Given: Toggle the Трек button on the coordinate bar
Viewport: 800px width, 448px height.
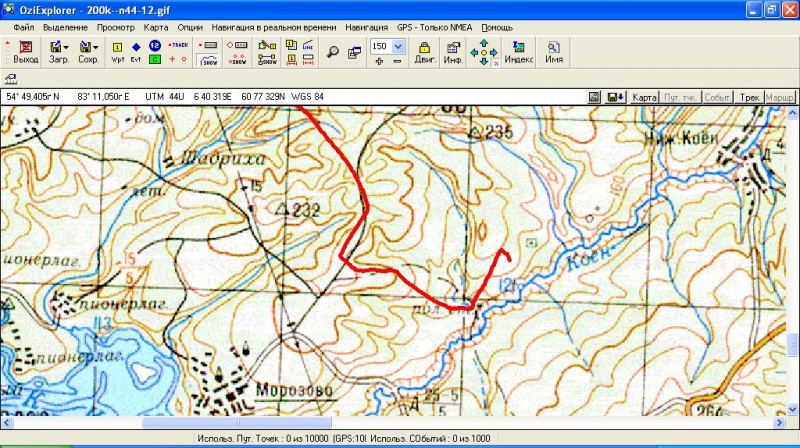Looking at the screenshot, I should [749, 97].
